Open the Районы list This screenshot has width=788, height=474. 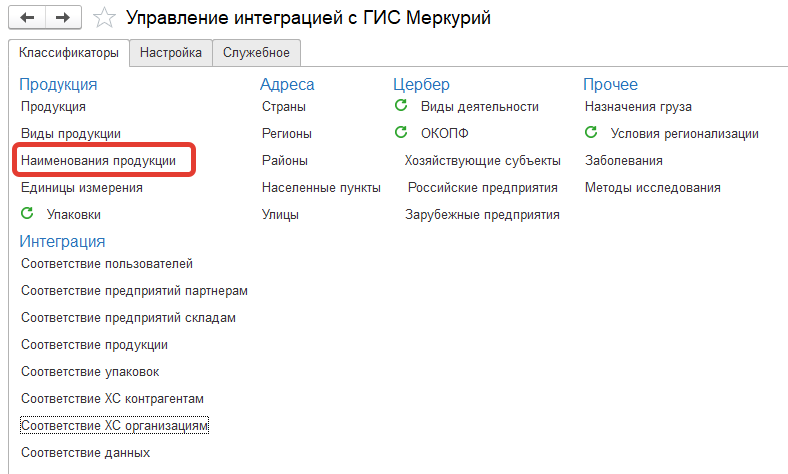click(x=285, y=161)
